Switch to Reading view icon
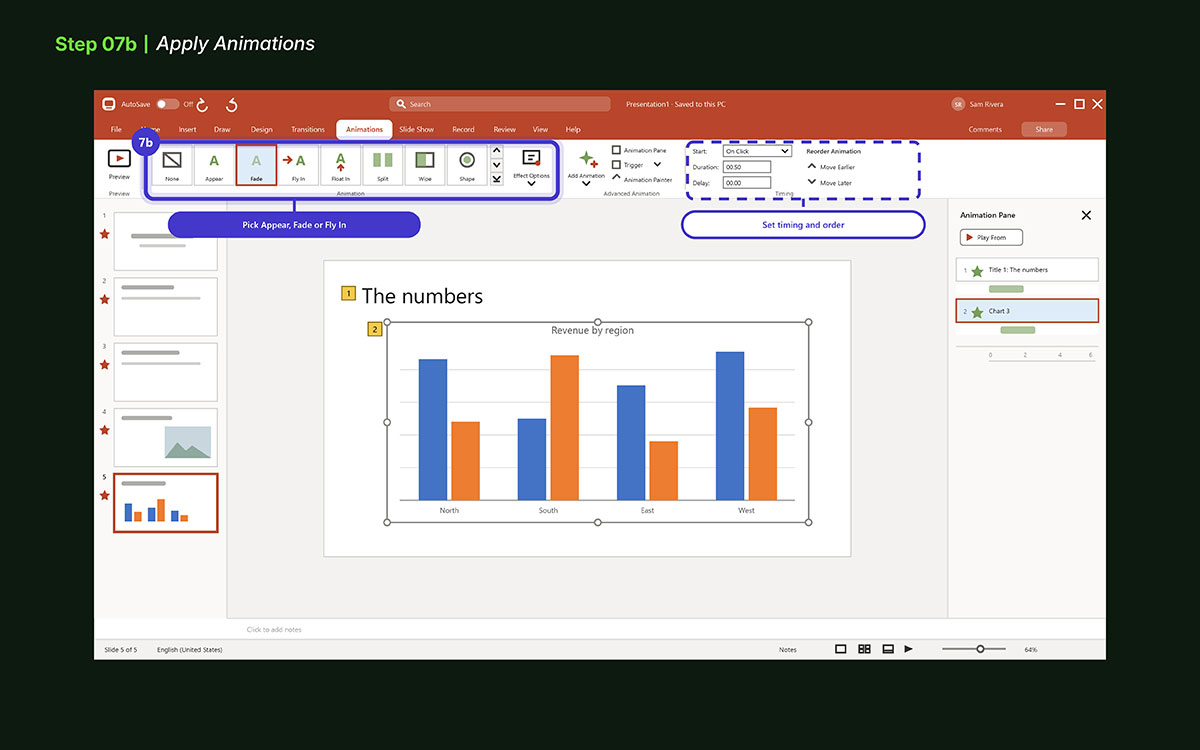1200x750 pixels. click(888, 649)
